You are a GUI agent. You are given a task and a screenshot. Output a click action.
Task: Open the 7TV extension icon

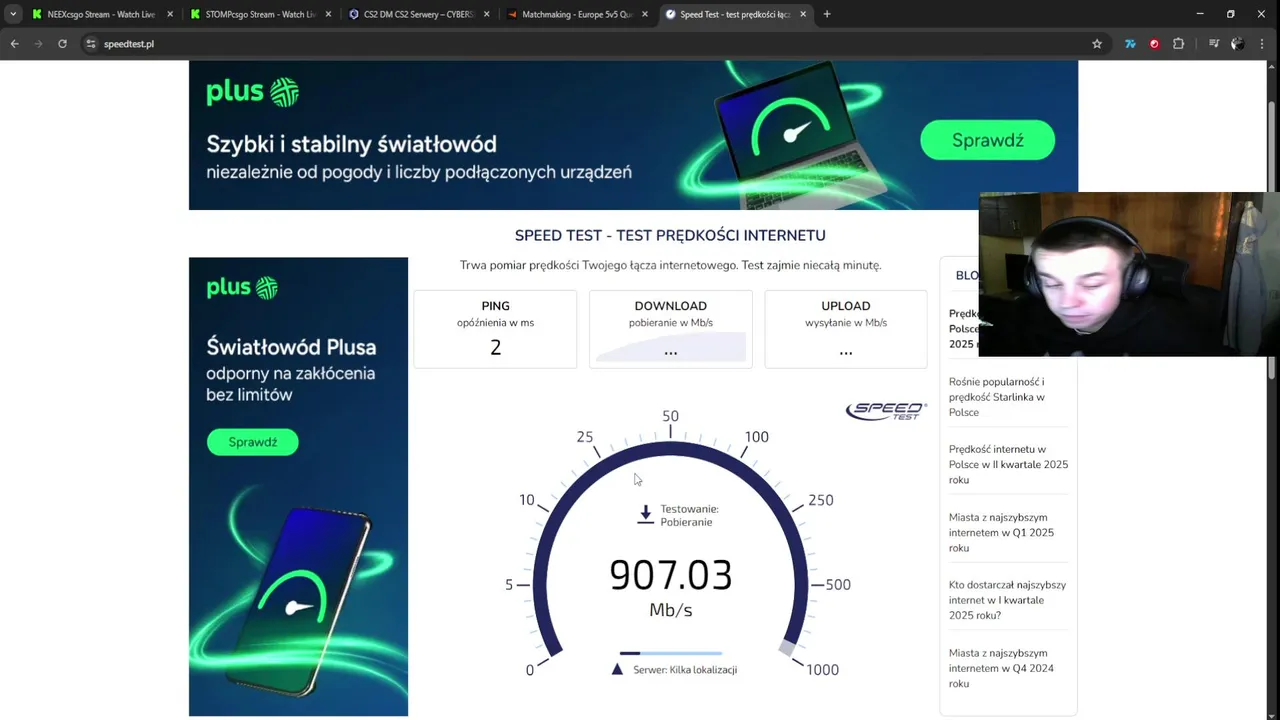pos(1130,44)
